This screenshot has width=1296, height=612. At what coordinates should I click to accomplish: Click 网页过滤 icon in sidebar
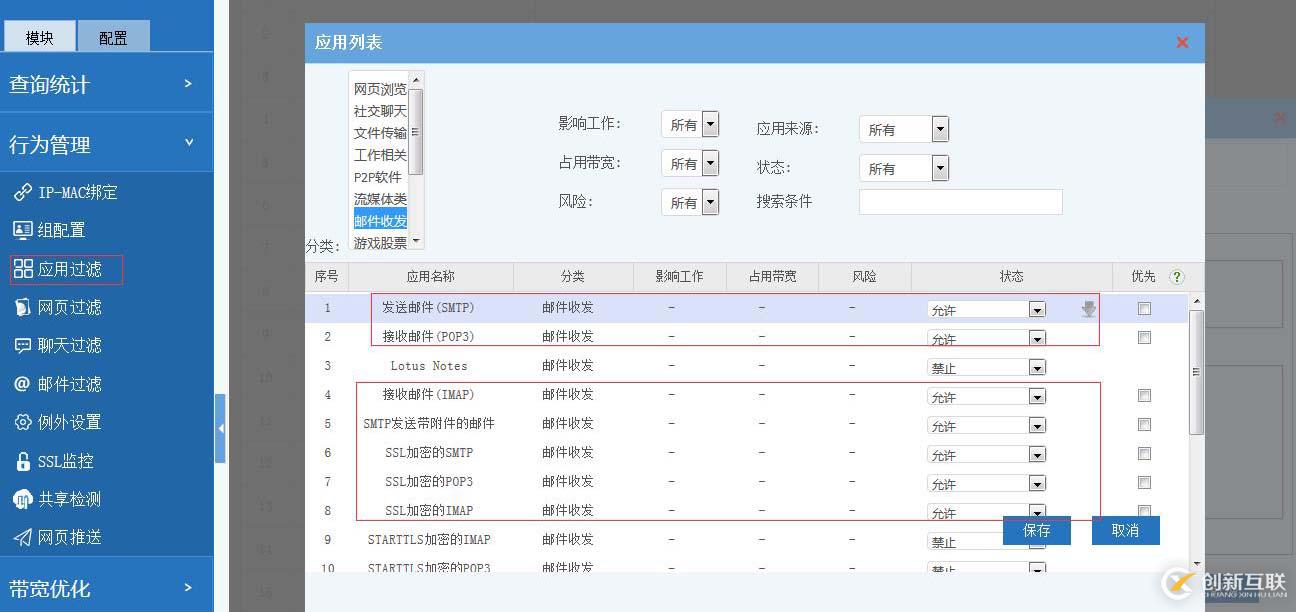[x=22, y=307]
